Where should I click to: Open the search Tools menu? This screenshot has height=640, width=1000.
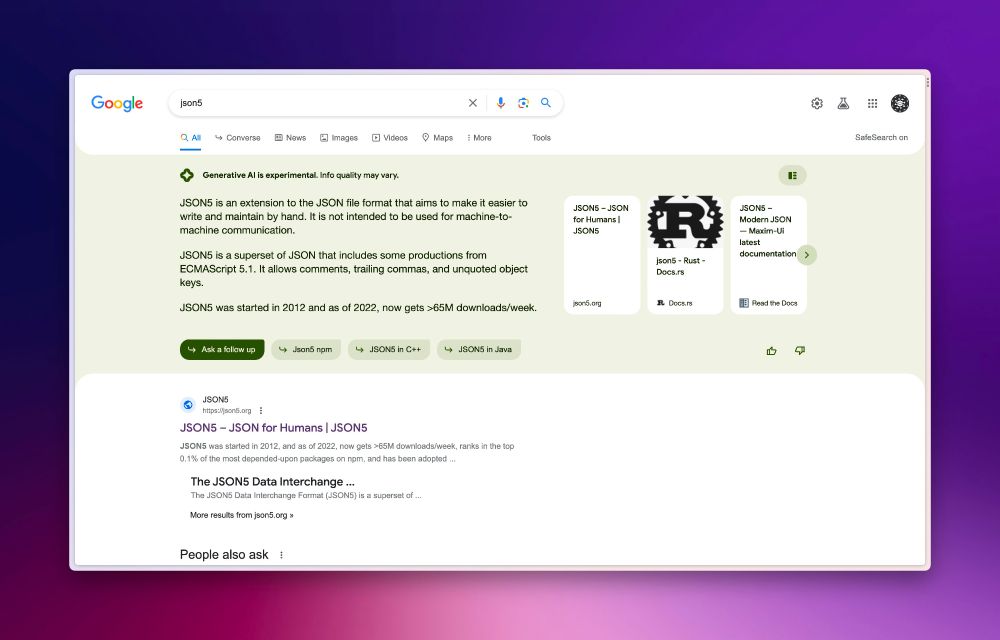pos(541,138)
